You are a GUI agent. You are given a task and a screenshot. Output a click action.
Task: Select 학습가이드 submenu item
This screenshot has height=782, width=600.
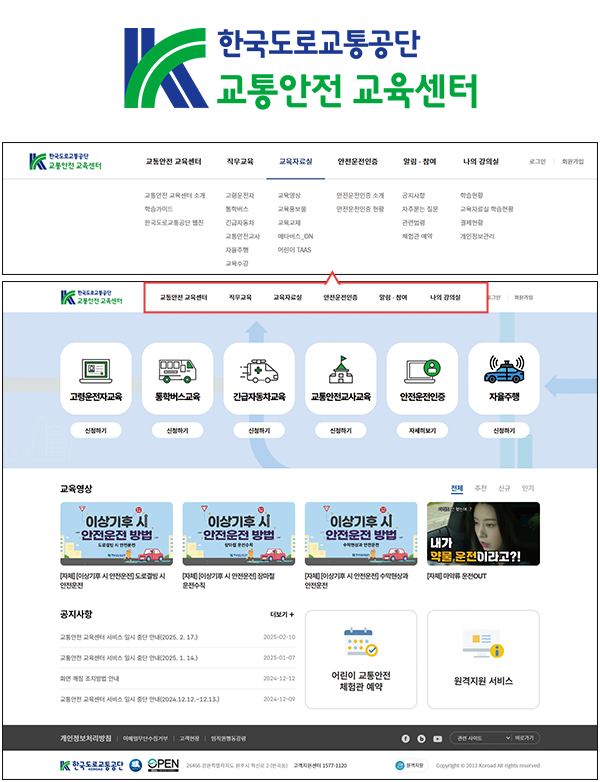pyautogui.click(x=159, y=209)
